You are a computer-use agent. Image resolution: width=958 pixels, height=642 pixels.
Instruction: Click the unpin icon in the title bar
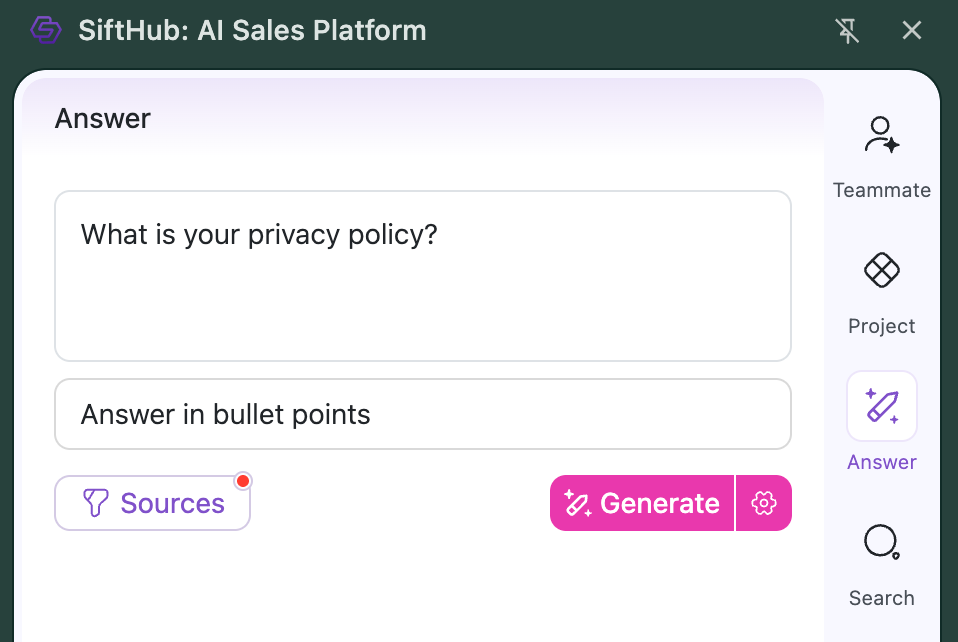[x=847, y=30]
